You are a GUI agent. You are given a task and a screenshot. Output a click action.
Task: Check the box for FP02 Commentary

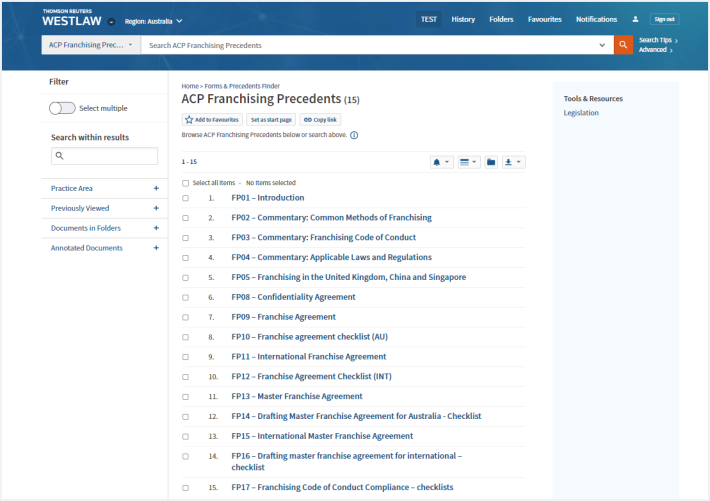[185, 218]
